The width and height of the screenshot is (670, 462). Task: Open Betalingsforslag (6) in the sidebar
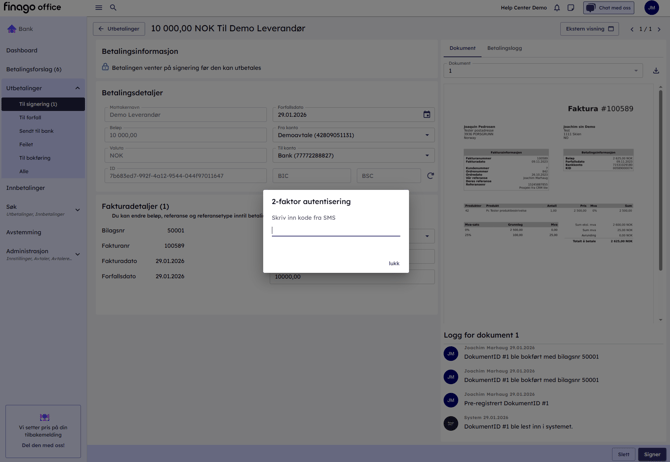(x=34, y=69)
